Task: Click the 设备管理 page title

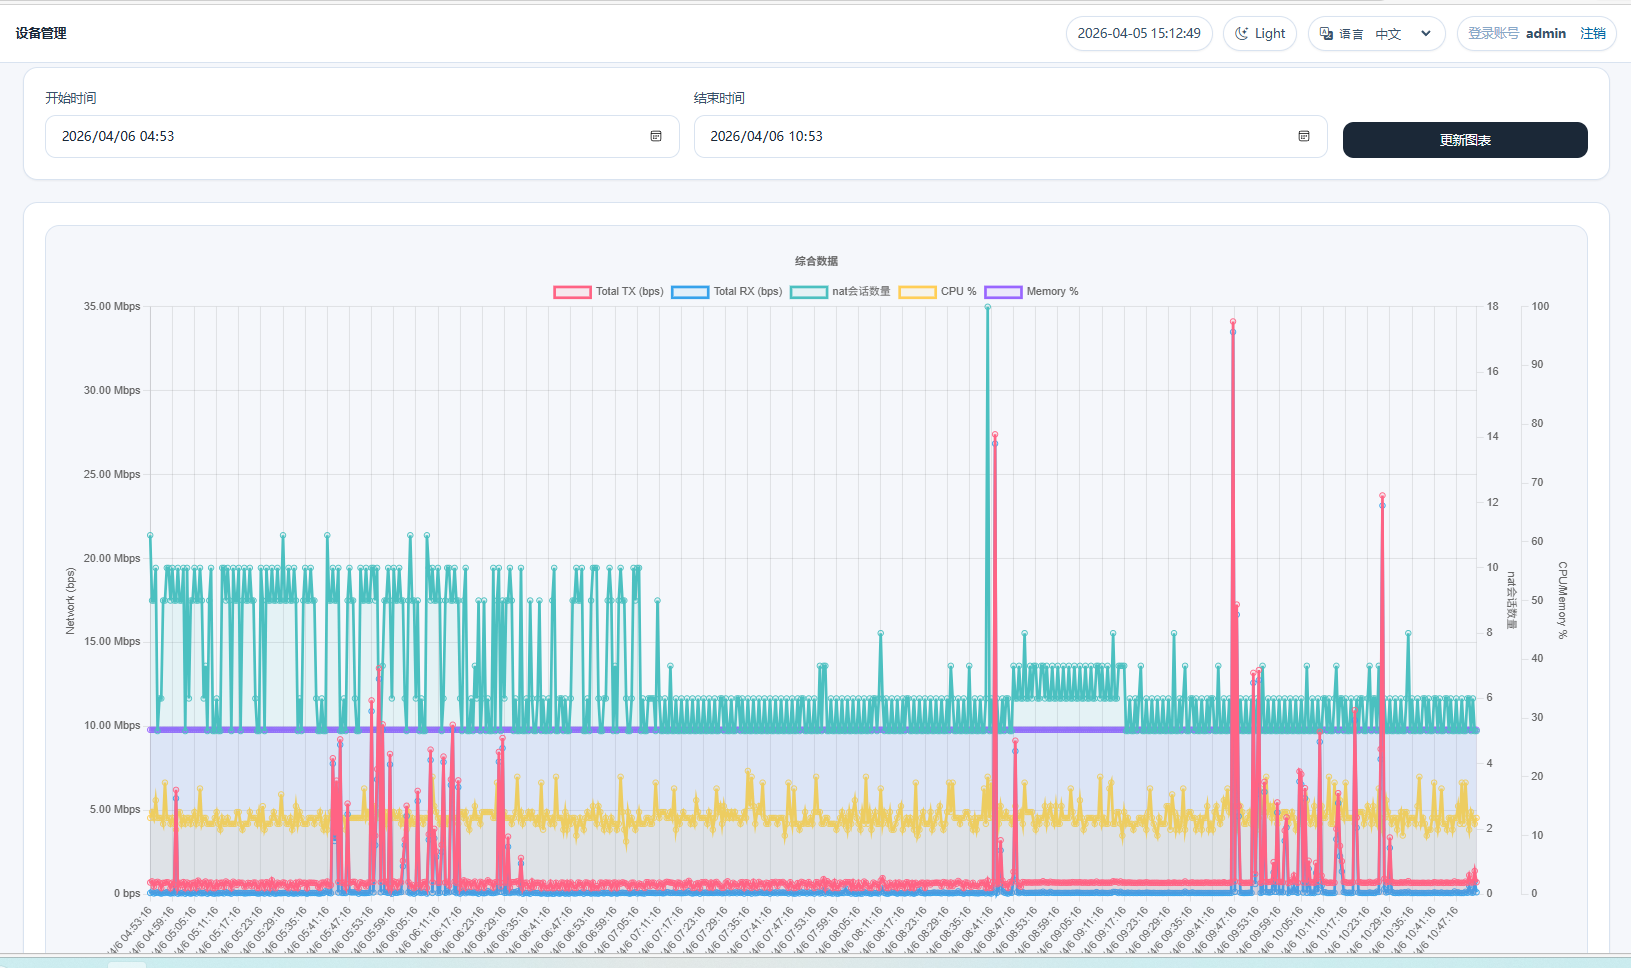Action: tap(41, 33)
